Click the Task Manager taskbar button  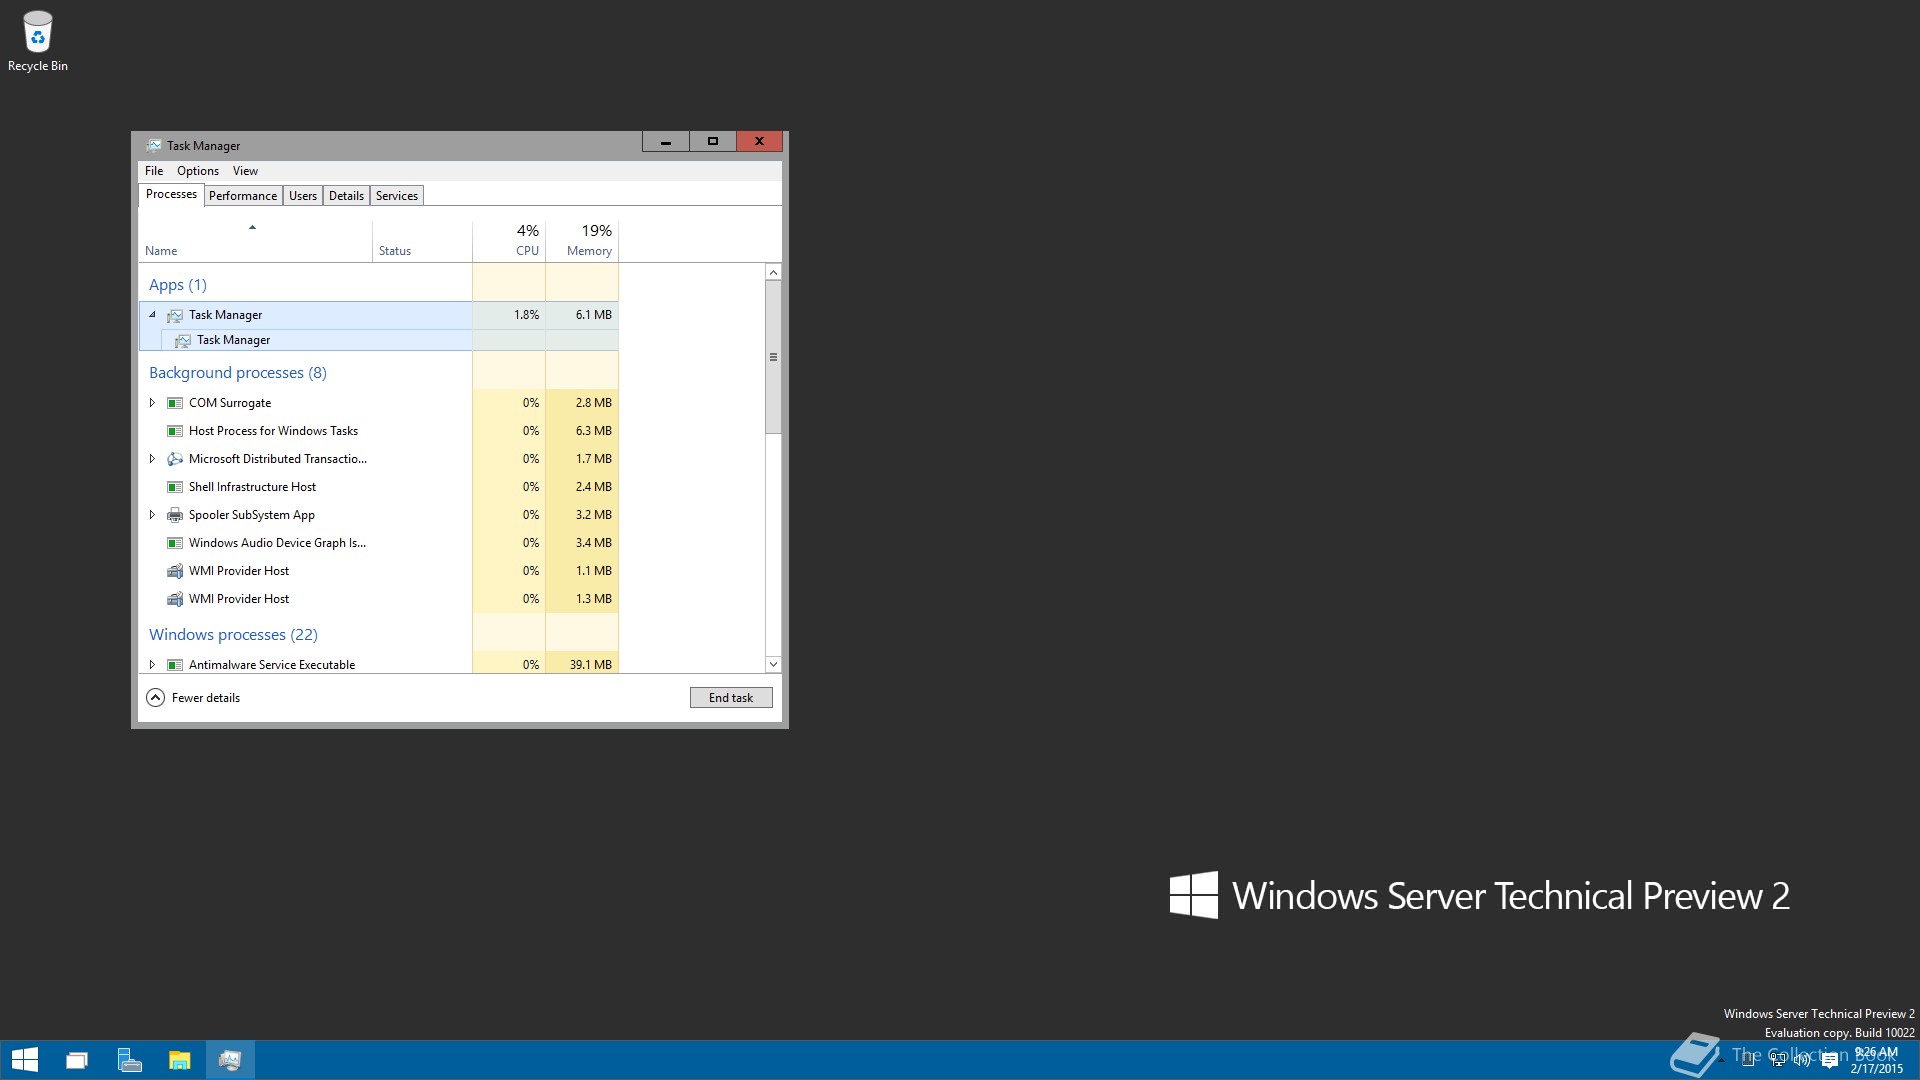[230, 1060]
